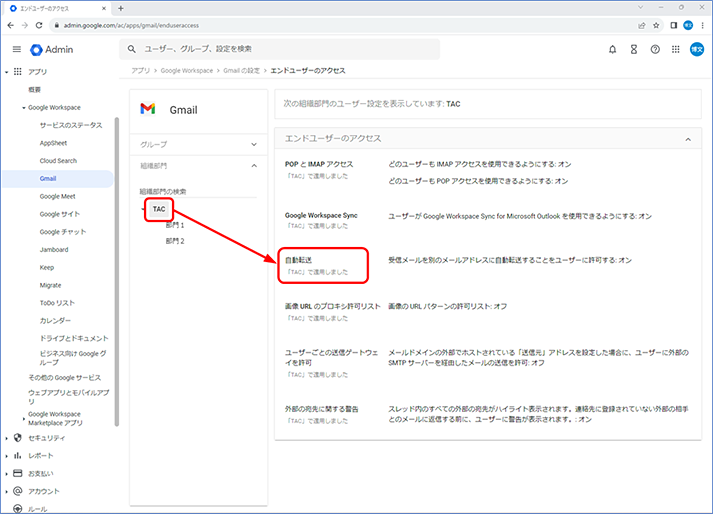Toggle the browser side panel

click(x=674, y=25)
